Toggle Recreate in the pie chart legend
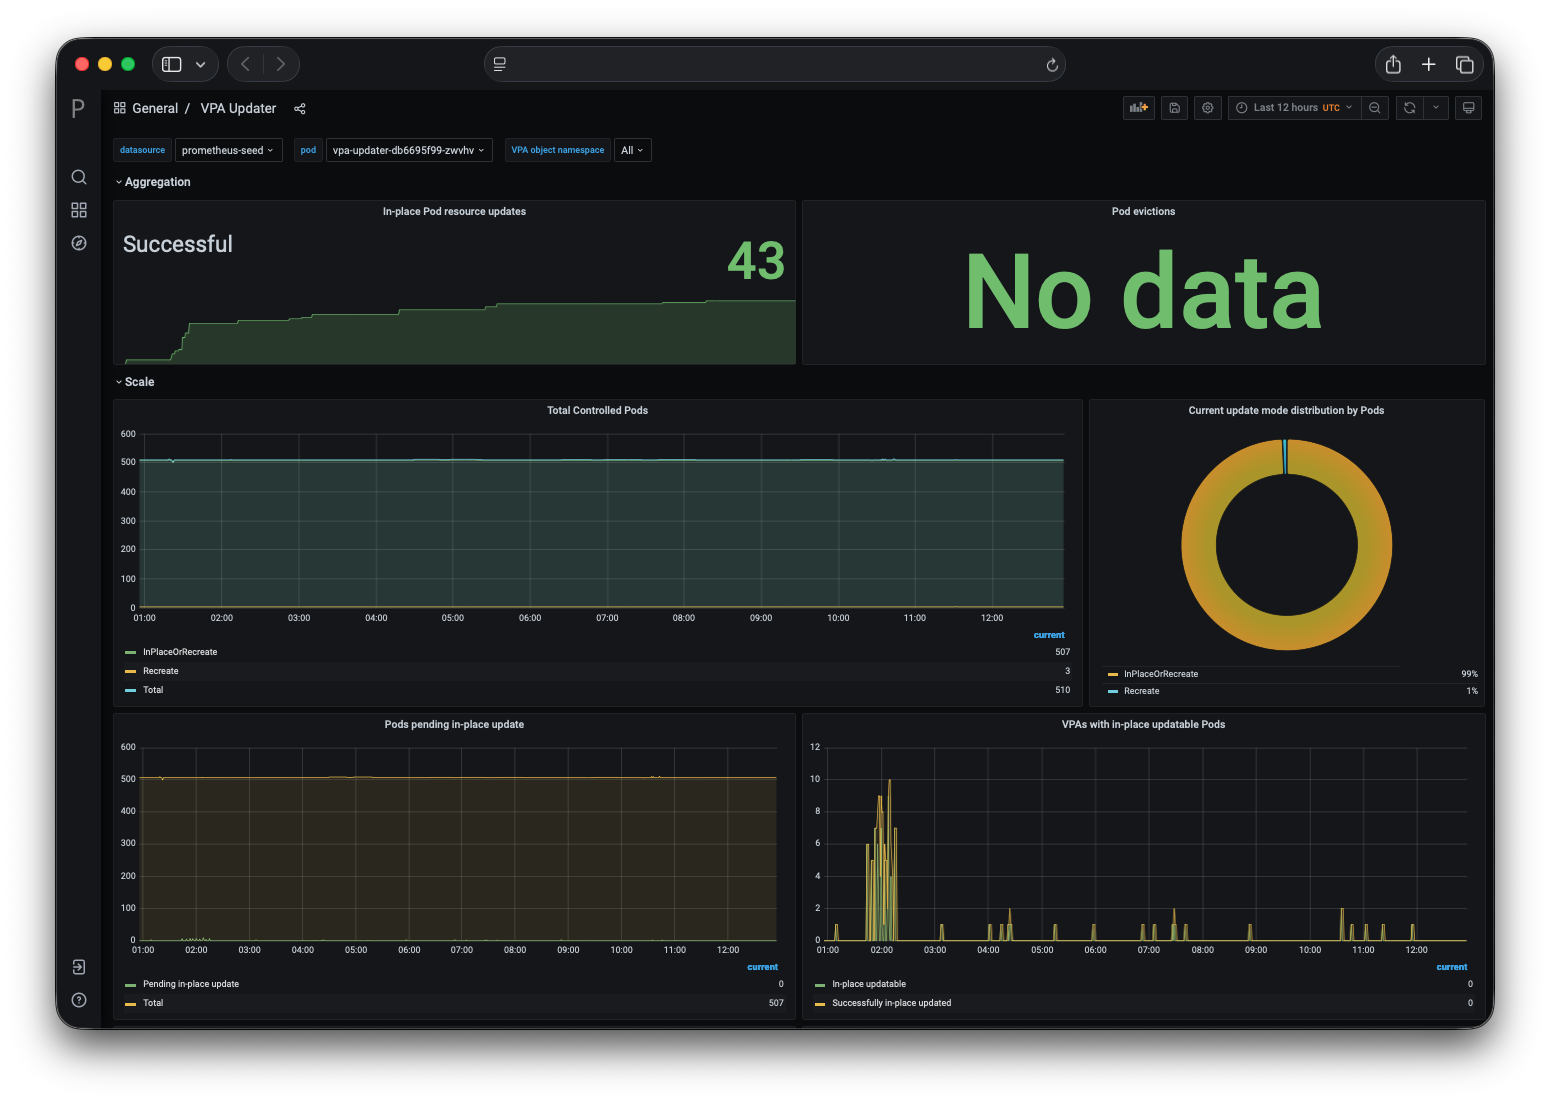The height and width of the screenshot is (1103, 1550). (x=1142, y=691)
